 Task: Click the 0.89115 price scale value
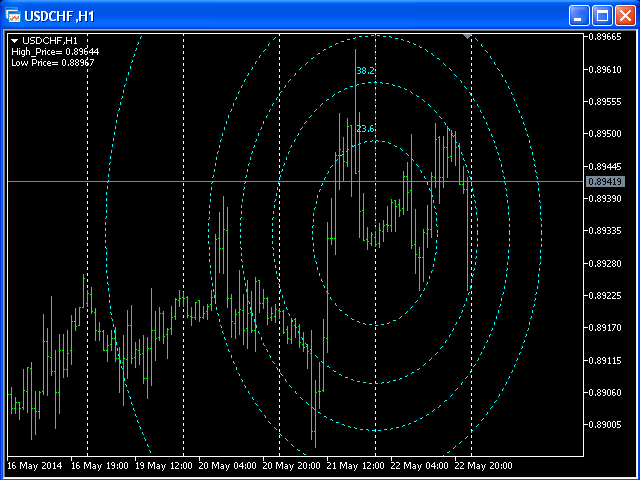click(605, 360)
